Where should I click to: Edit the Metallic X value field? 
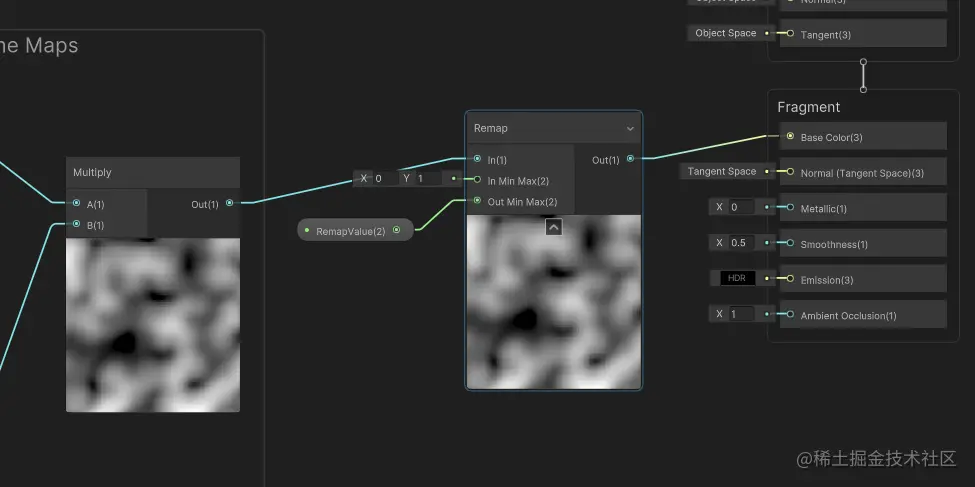pos(741,207)
